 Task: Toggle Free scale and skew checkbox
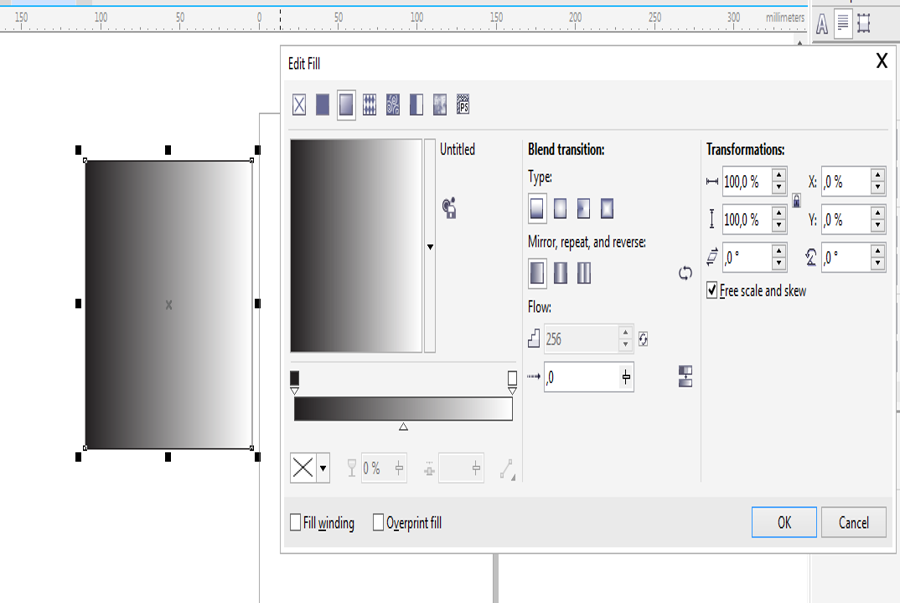coord(712,290)
